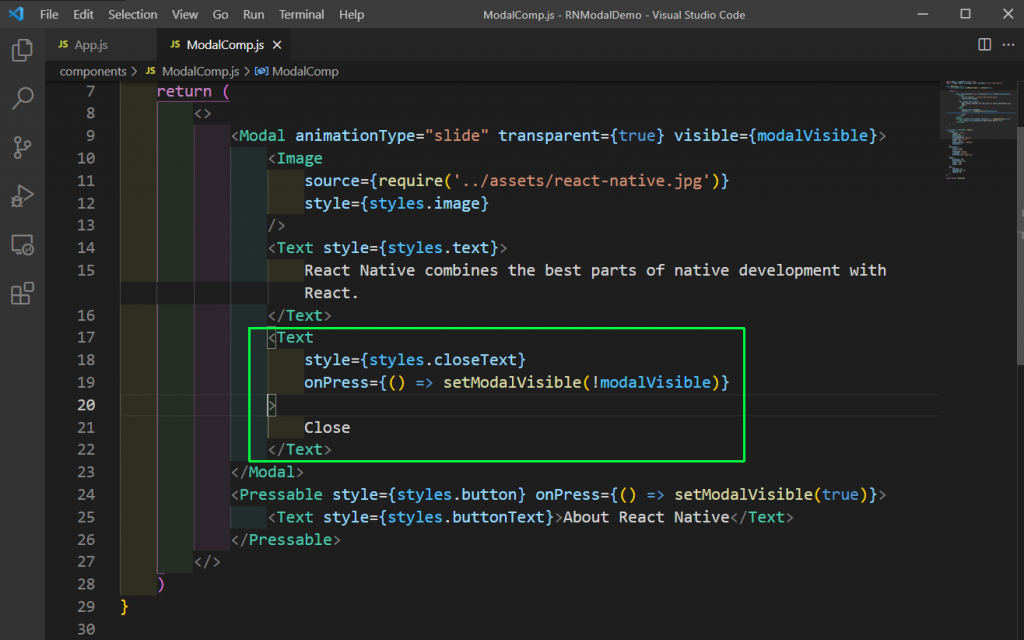The image size is (1024, 640).
Task: Click 'React Native combines' text on line 15
Action: pos(401,270)
